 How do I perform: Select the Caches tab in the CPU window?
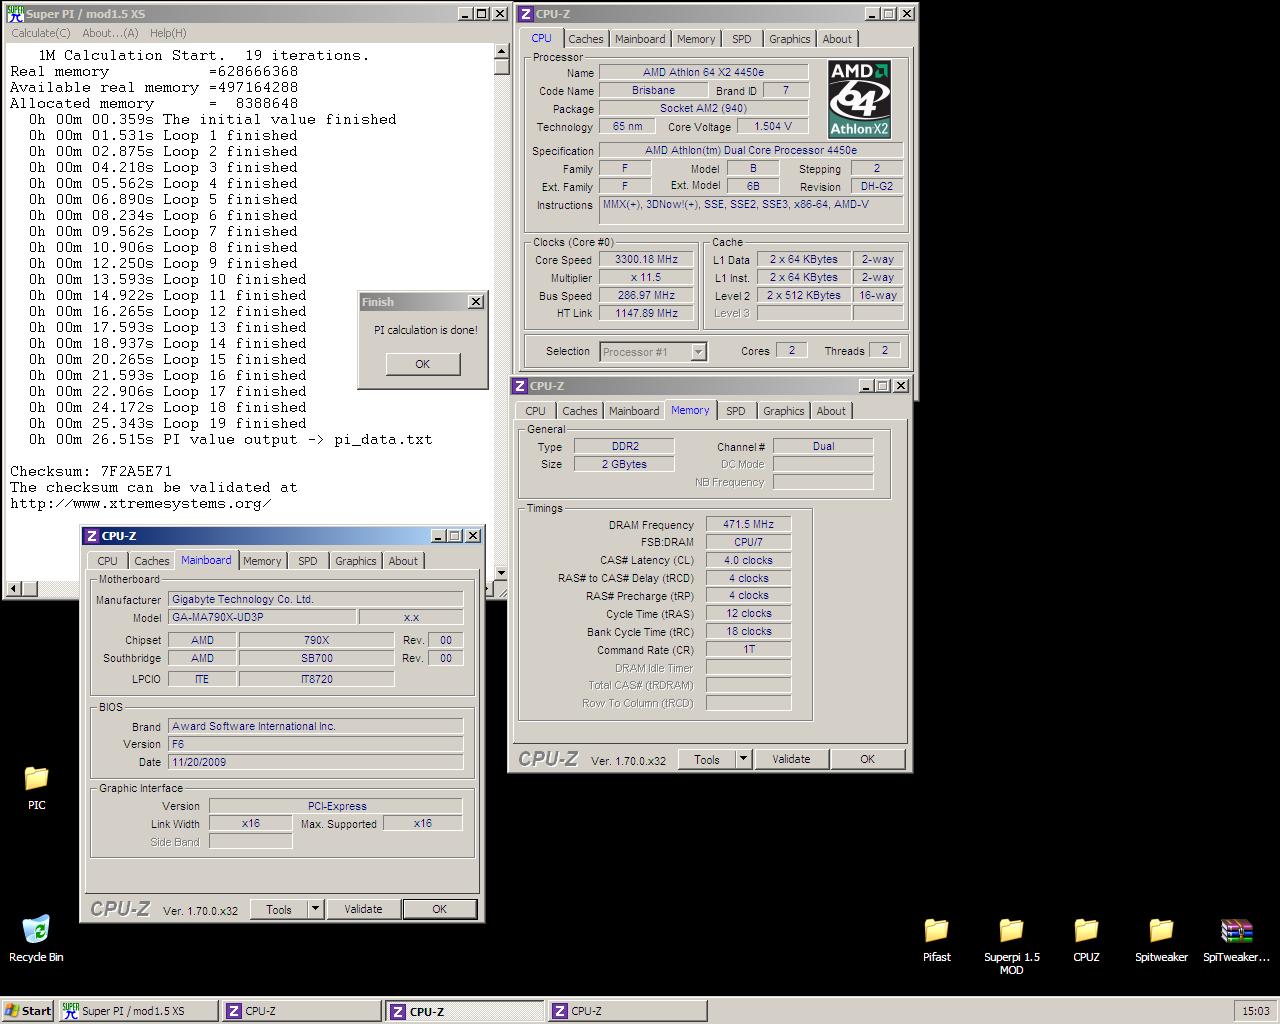[586, 39]
